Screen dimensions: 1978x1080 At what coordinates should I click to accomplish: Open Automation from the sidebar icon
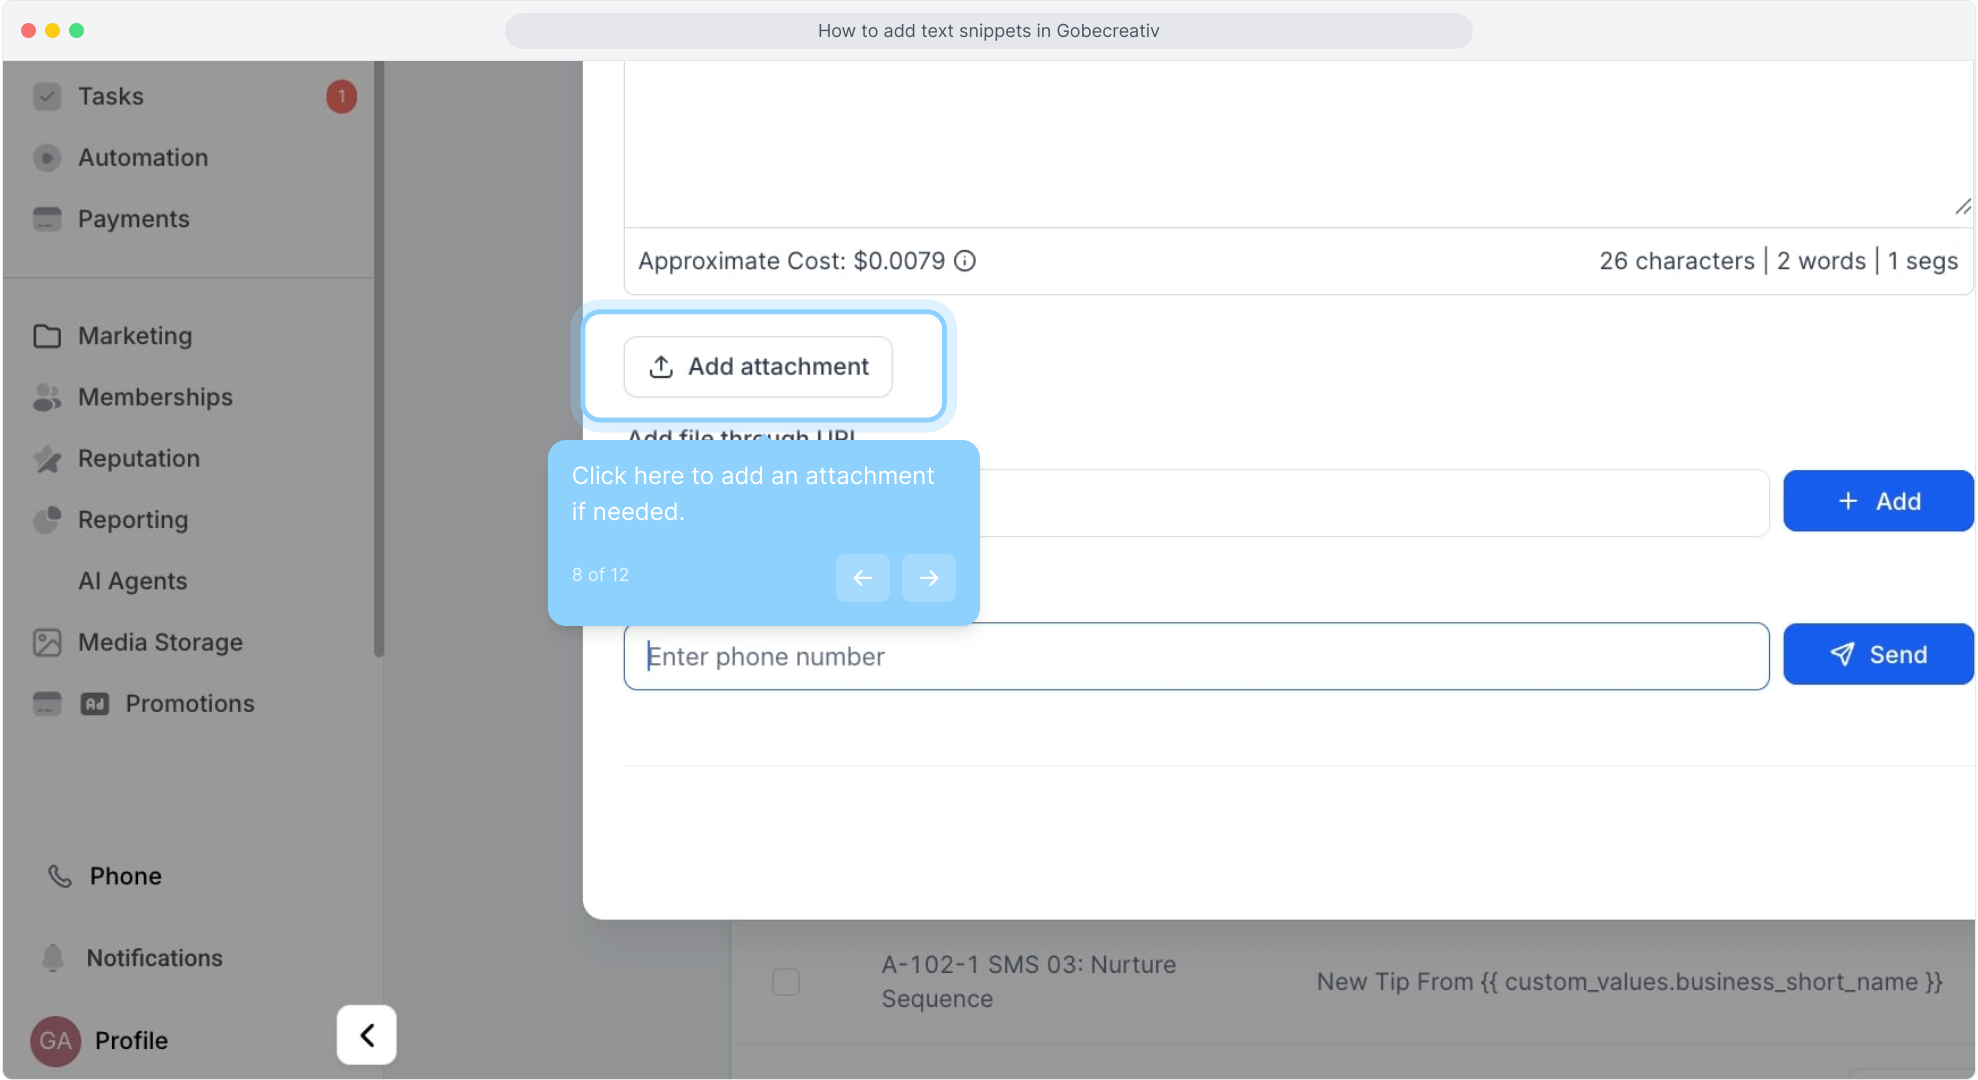tap(47, 158)
